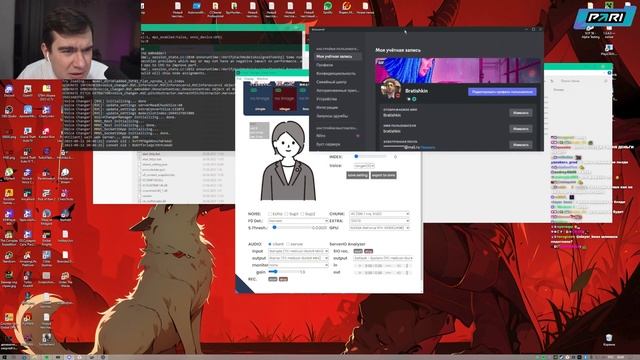Viewport: 640px width, 360px height.
Task: Open the CHUNK size dropdown
Action: click(379, 214)
